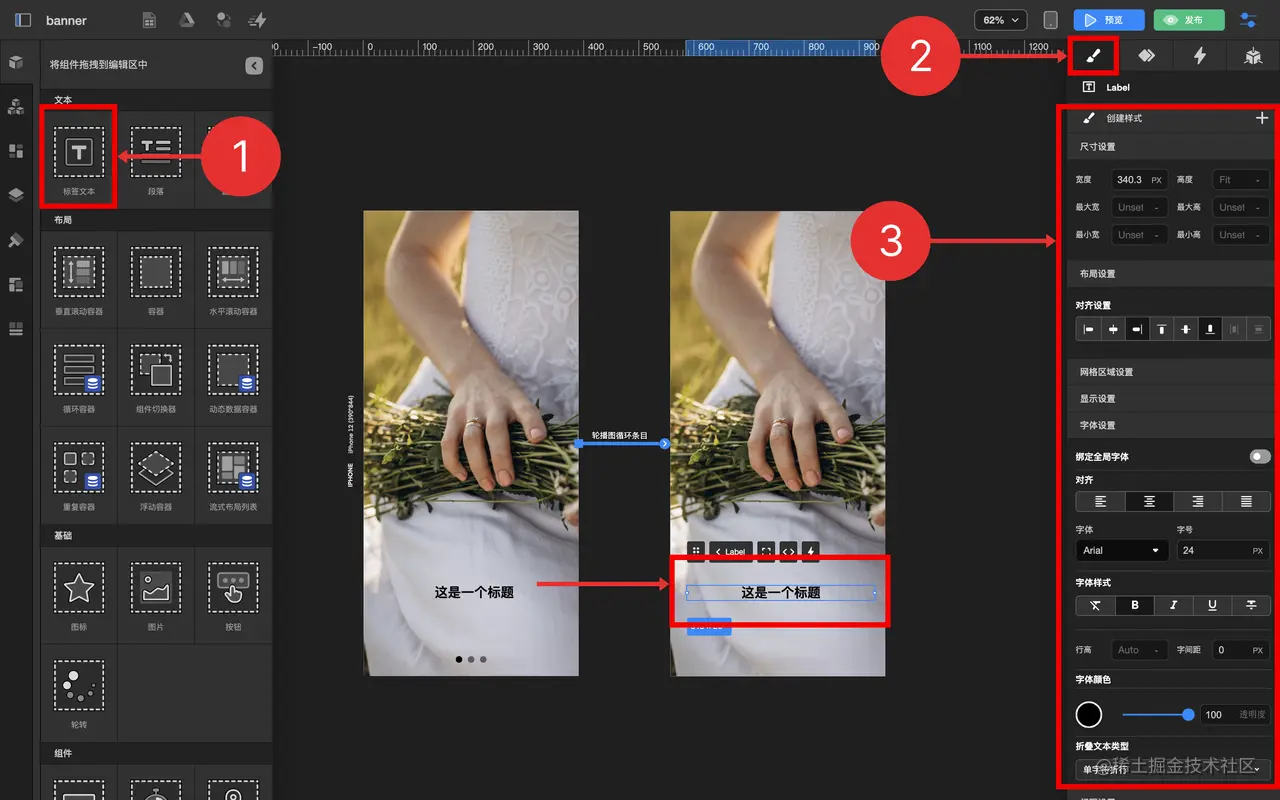The height and width of the screenshot is (800, 1280).
Task: Open the black font color swatch
Action: click(x=1089, y=714)
